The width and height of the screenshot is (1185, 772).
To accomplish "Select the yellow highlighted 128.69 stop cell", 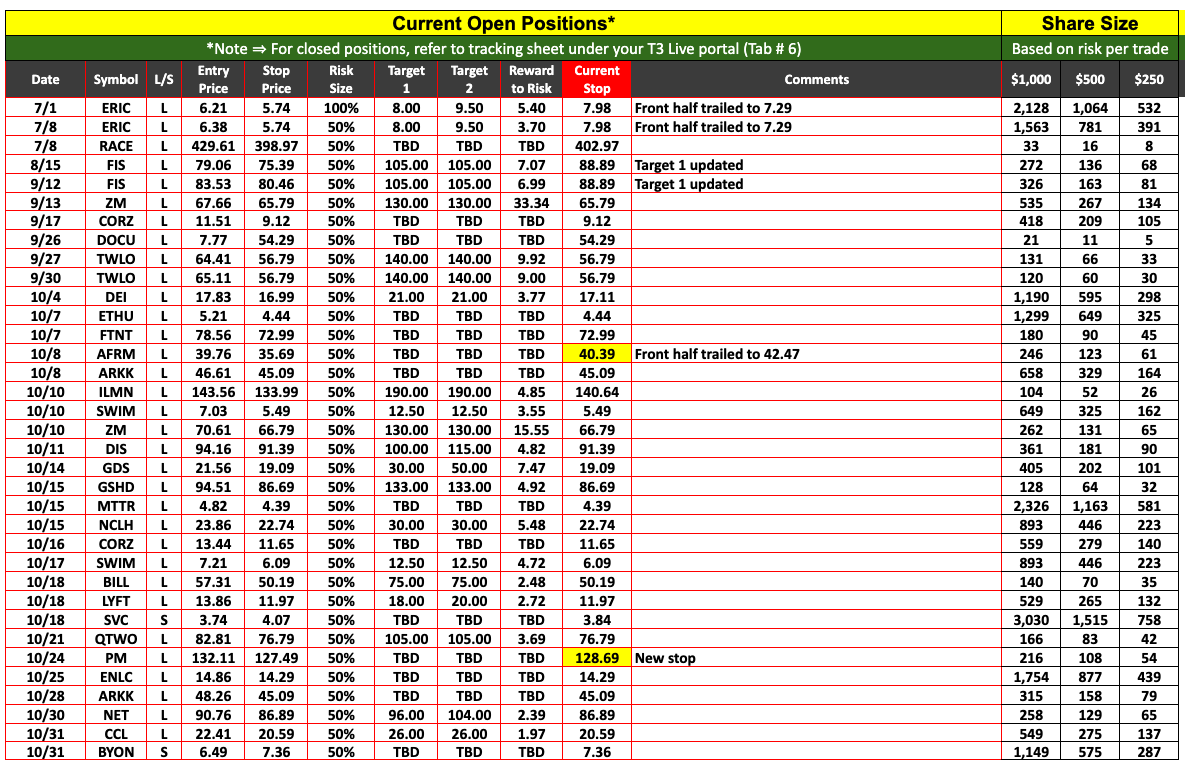I will [x=596, y=658].
